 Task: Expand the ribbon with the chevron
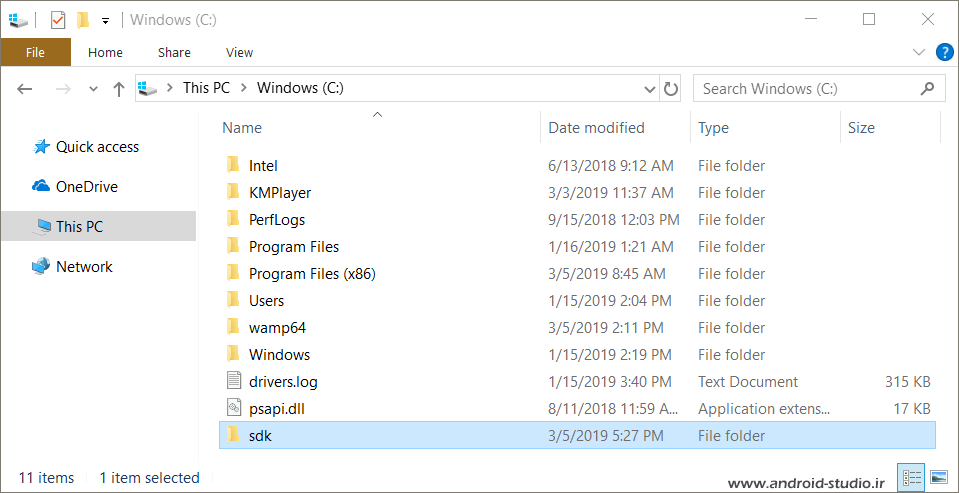coord(919,52)
